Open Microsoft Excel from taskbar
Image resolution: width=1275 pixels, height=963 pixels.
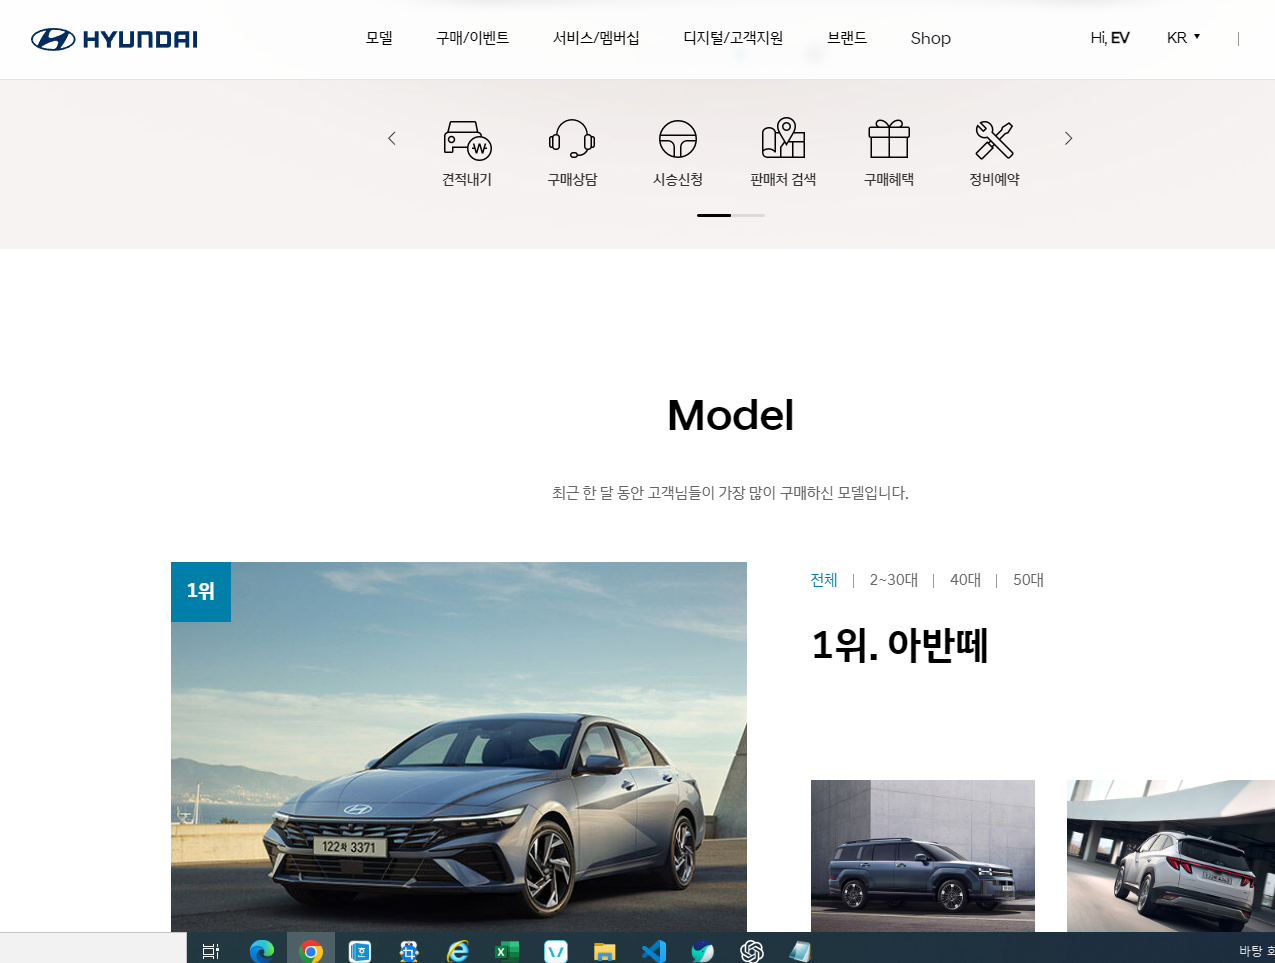click(507, 951)
